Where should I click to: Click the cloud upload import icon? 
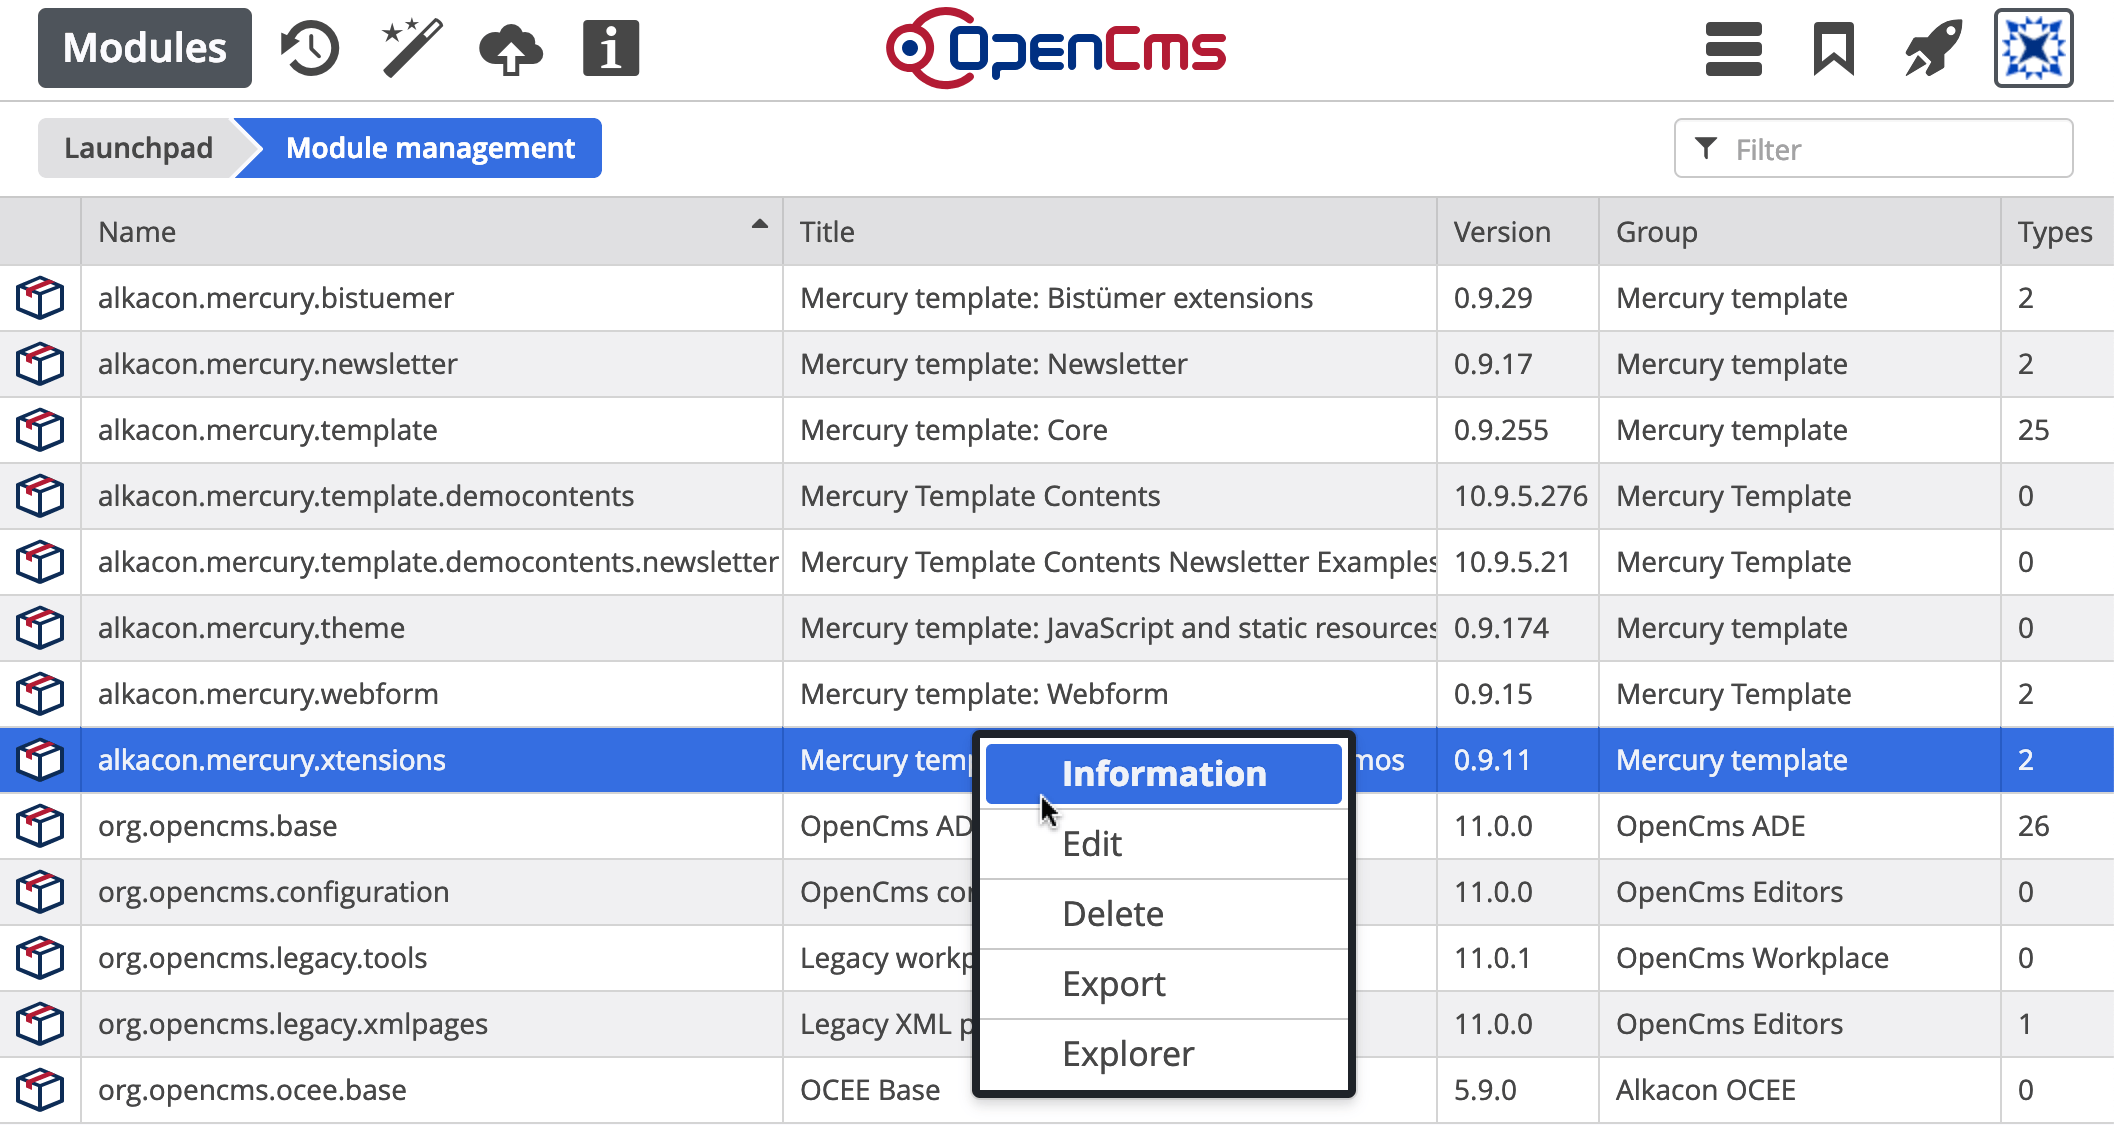(x=511, y=48)
